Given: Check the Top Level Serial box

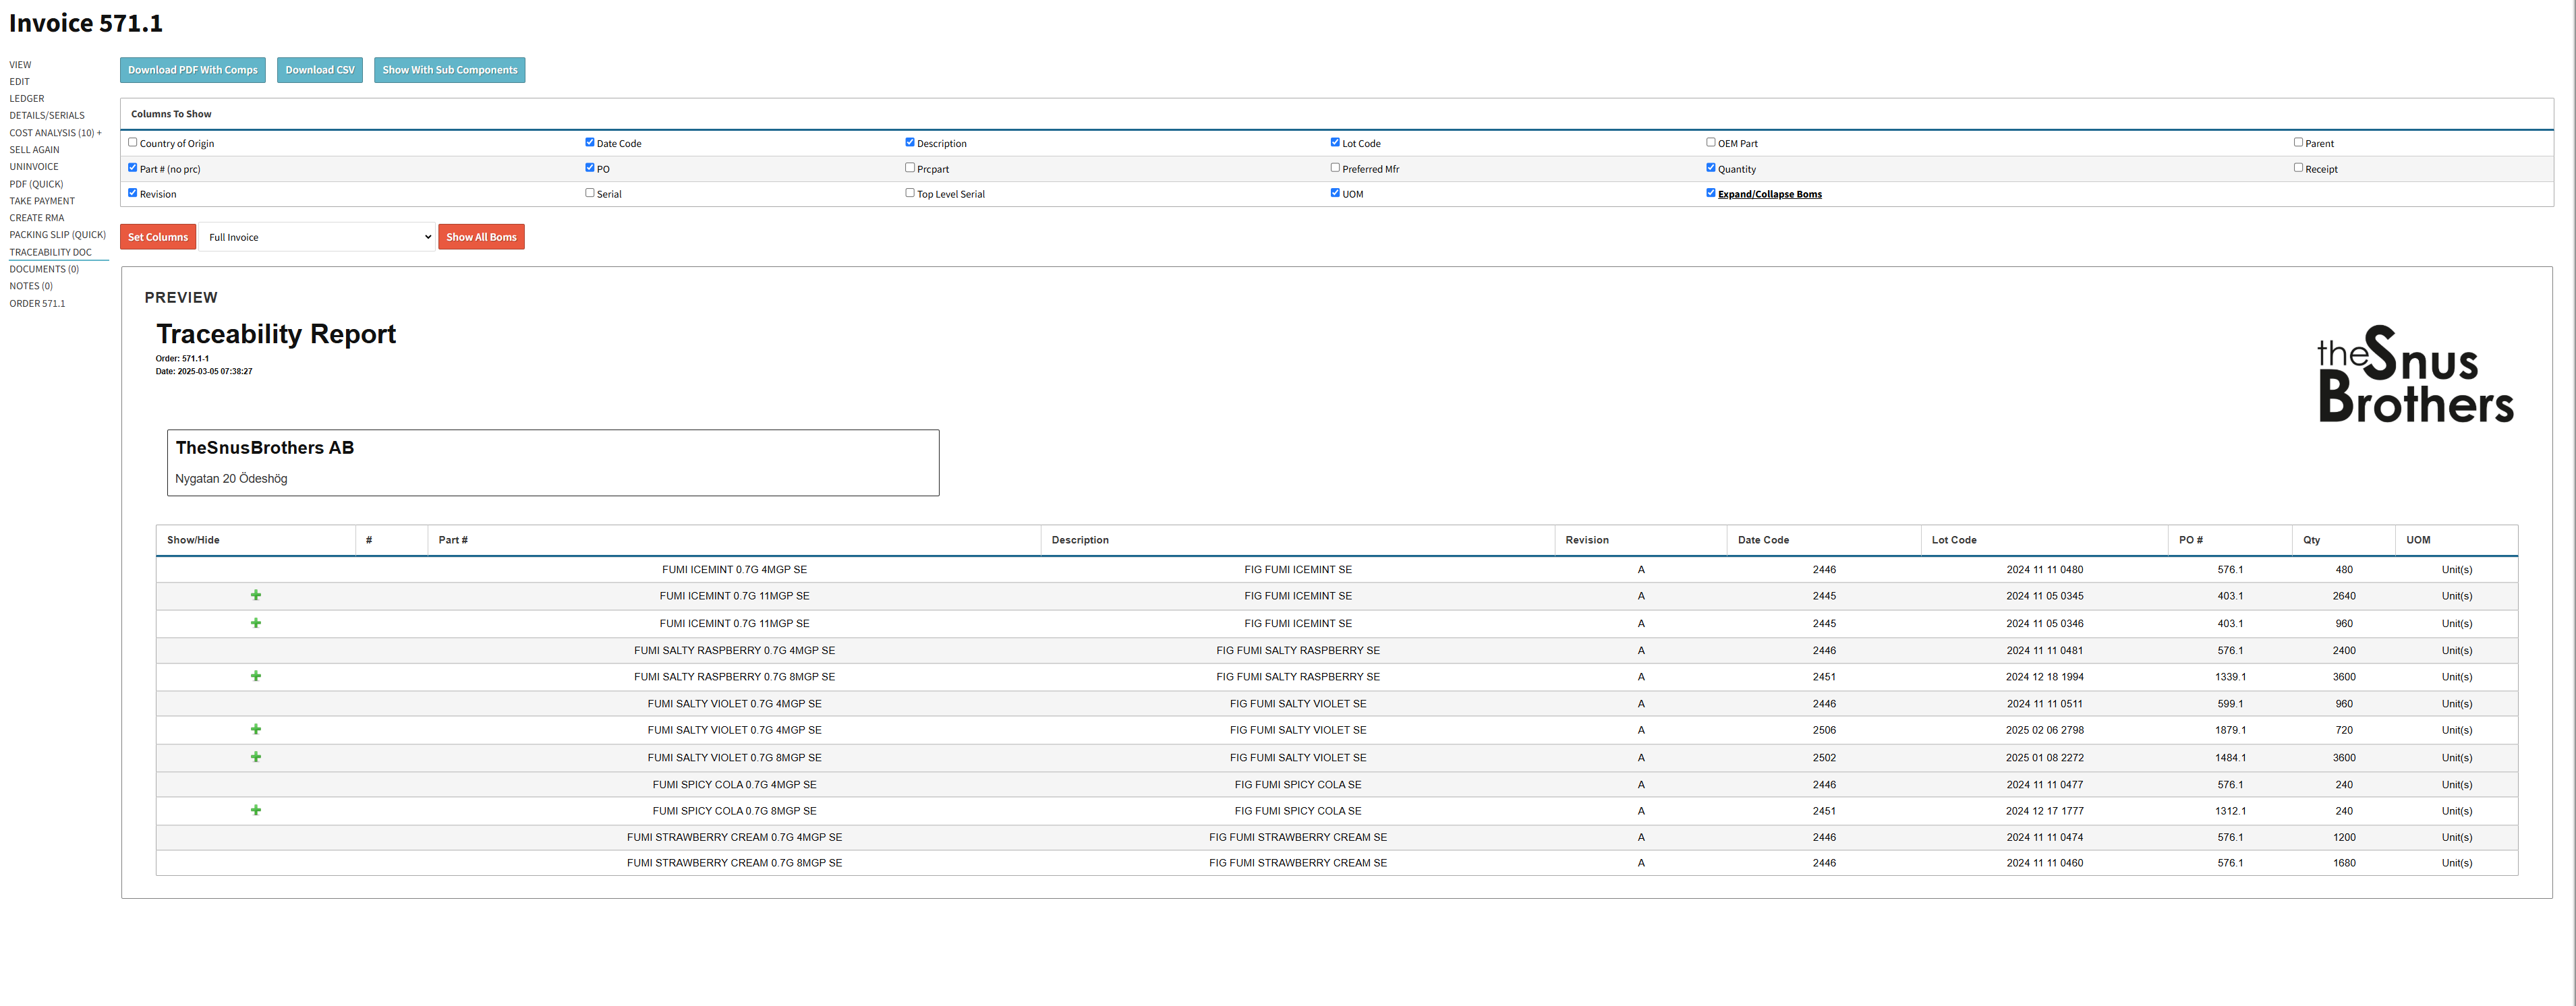Looking at the screenshot, I should click(x=910, y=192).
